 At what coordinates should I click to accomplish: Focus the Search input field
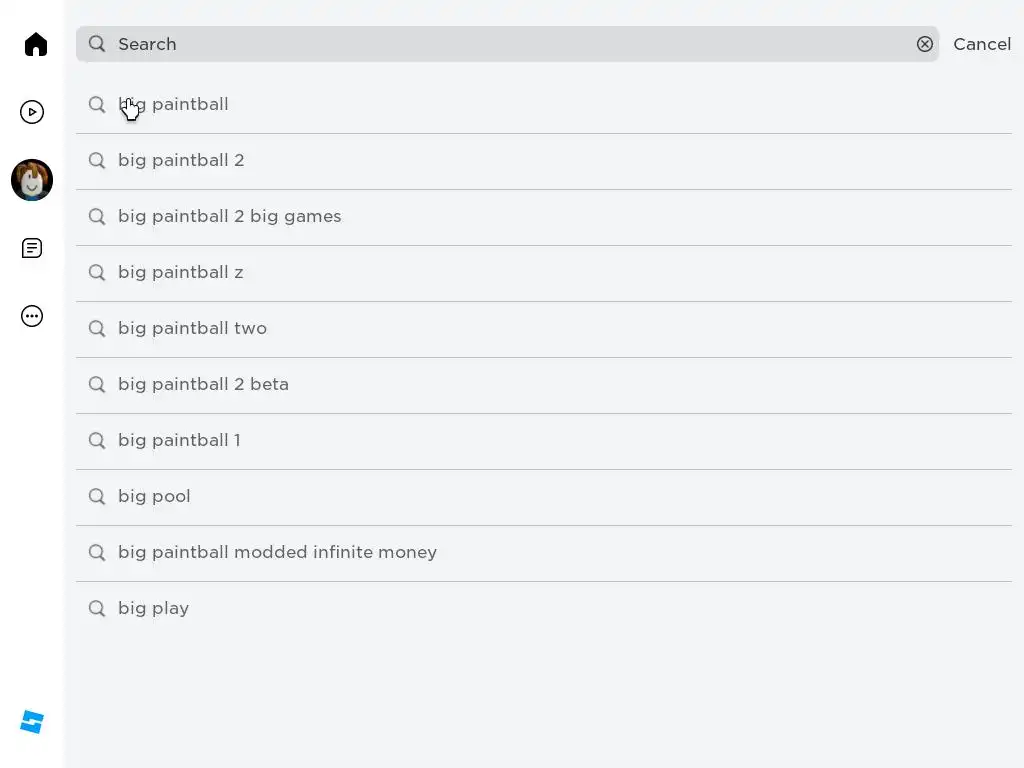click(x=507, y=44)
